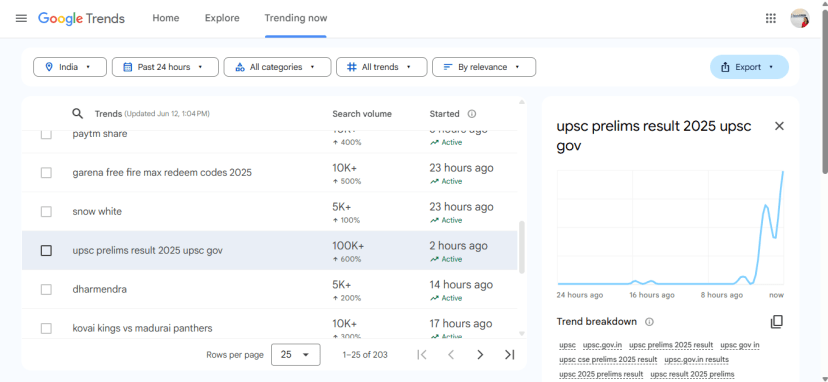Open the Rows per page 25 dropdown
The image size is (828, 382).
point(296,355)
